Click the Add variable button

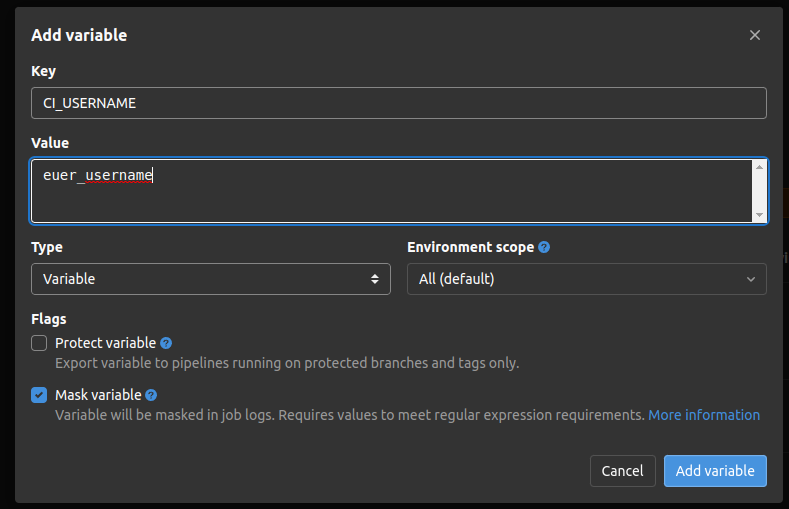click(x=715, y=471)
